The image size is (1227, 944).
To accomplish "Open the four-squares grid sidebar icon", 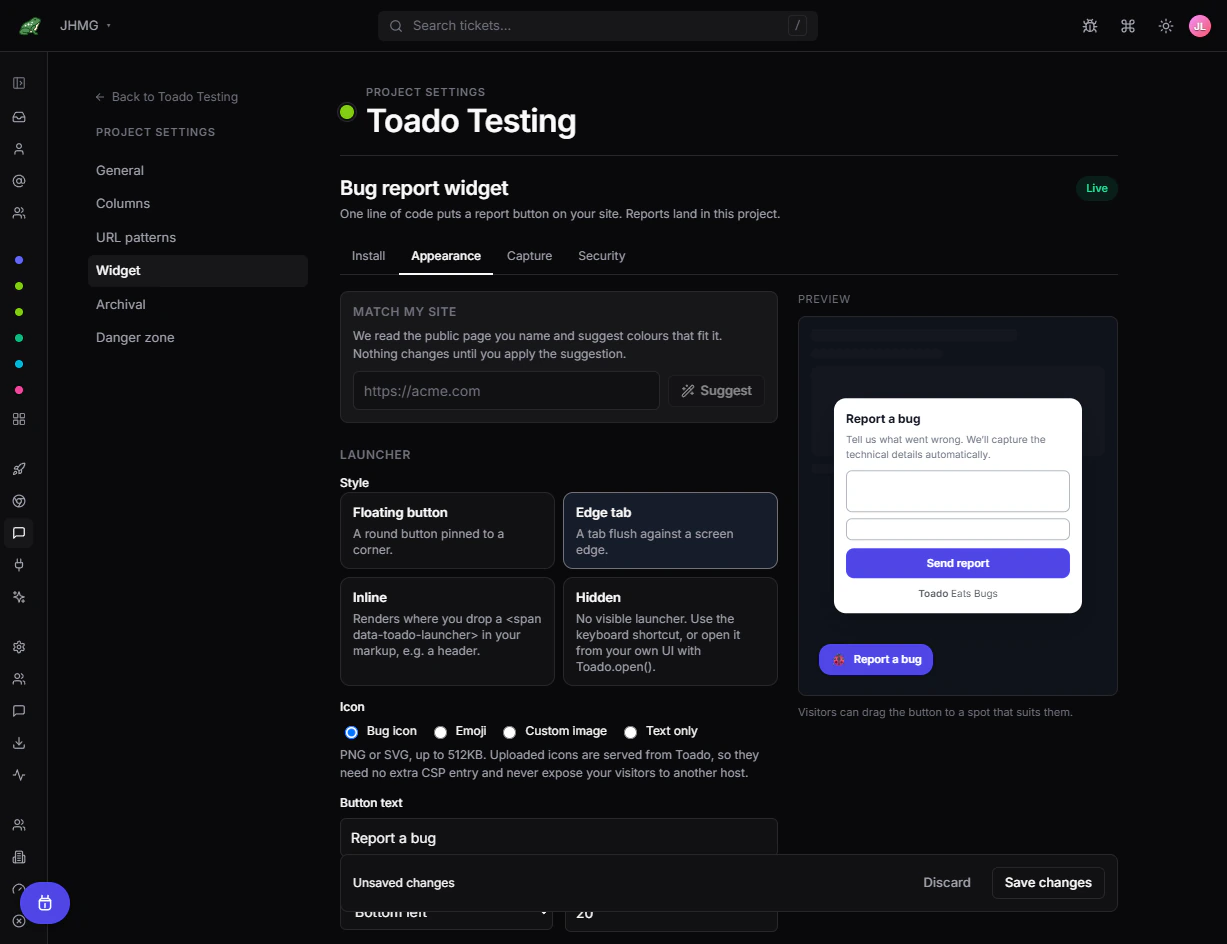I will click(x=19, y=419).
